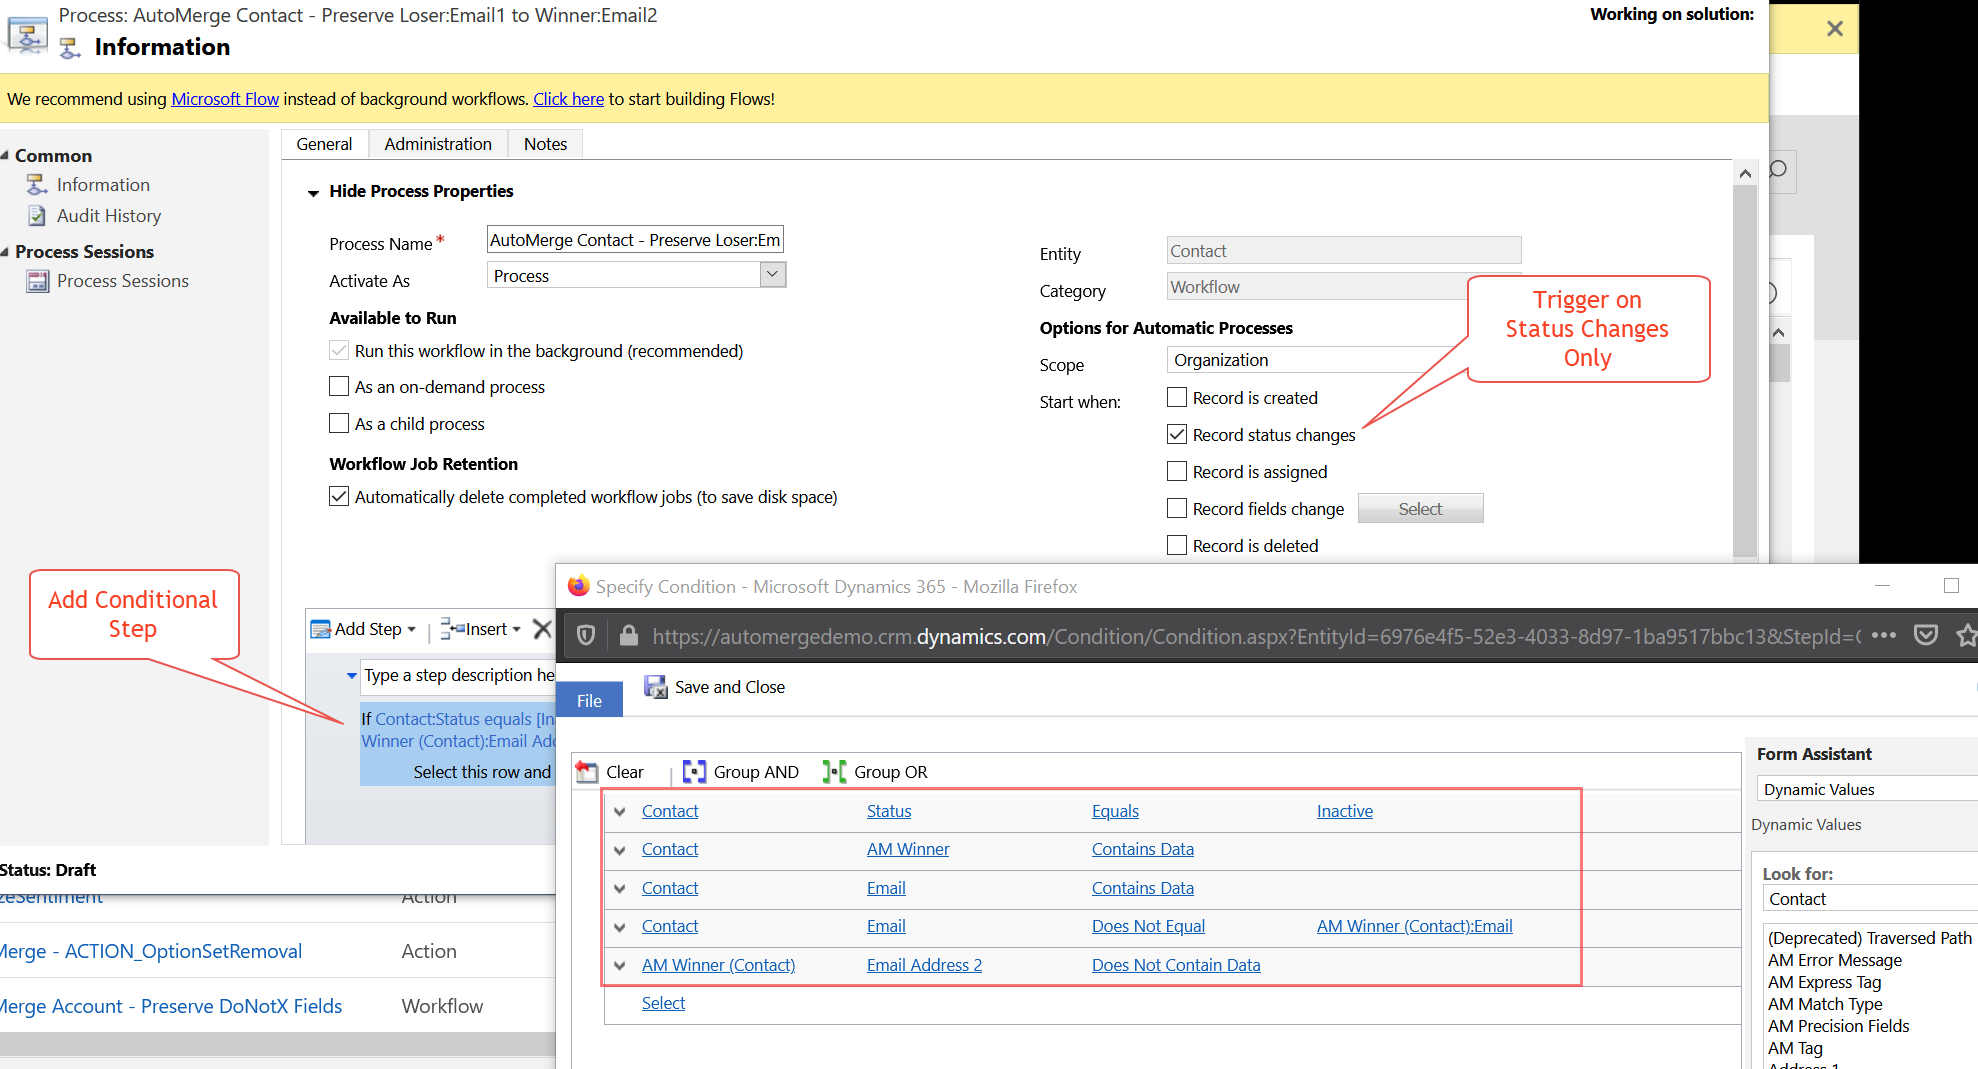The image size is (1978, 1069).
Task: Click the AM Winner (Contact):Email value link
Action: pyautogui.click(x=1414, y=926)
